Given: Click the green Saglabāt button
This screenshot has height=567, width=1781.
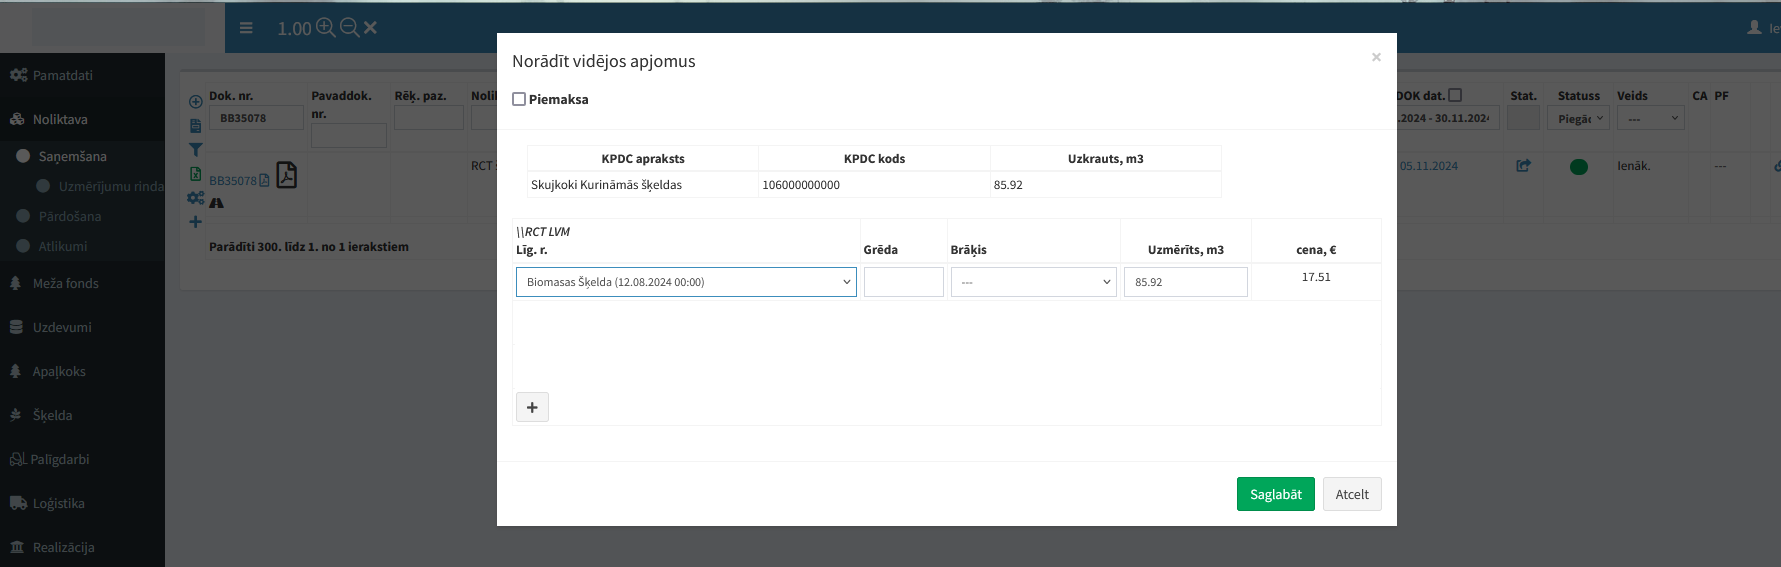Looking at the screenshot, I should pyautogui.click(x=1275, y=494).
